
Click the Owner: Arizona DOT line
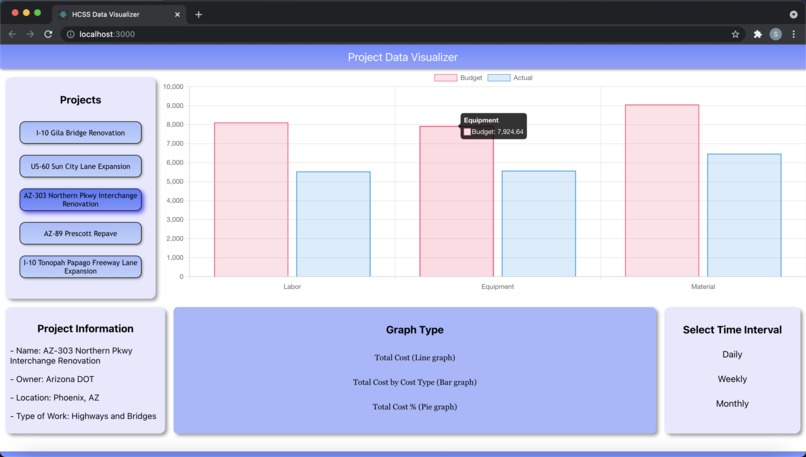tap(52, 379)
